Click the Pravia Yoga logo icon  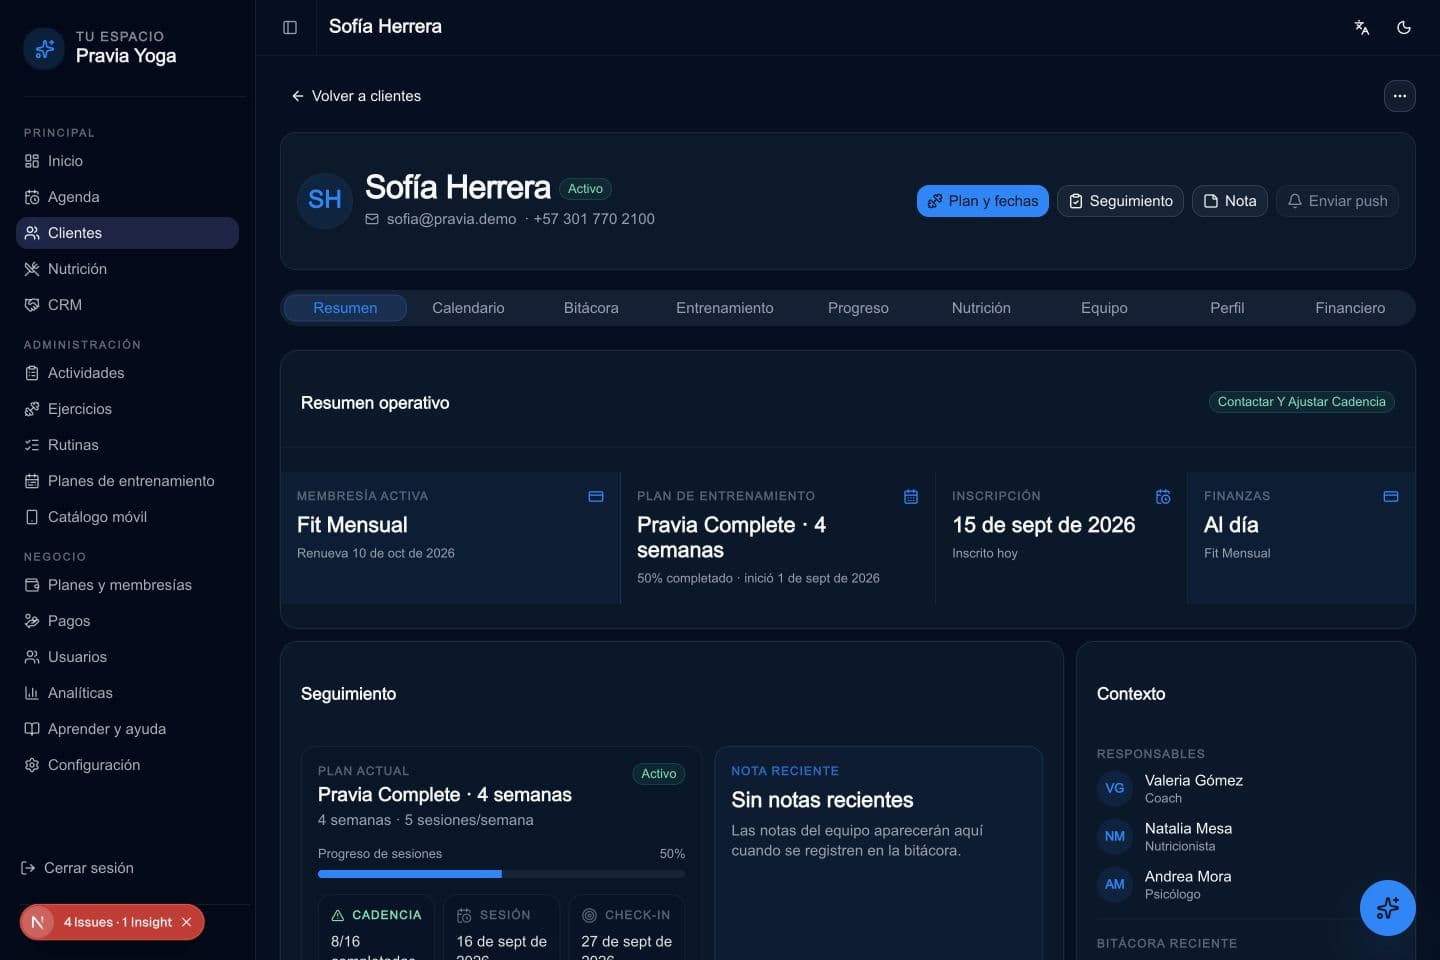click(44, 48)
